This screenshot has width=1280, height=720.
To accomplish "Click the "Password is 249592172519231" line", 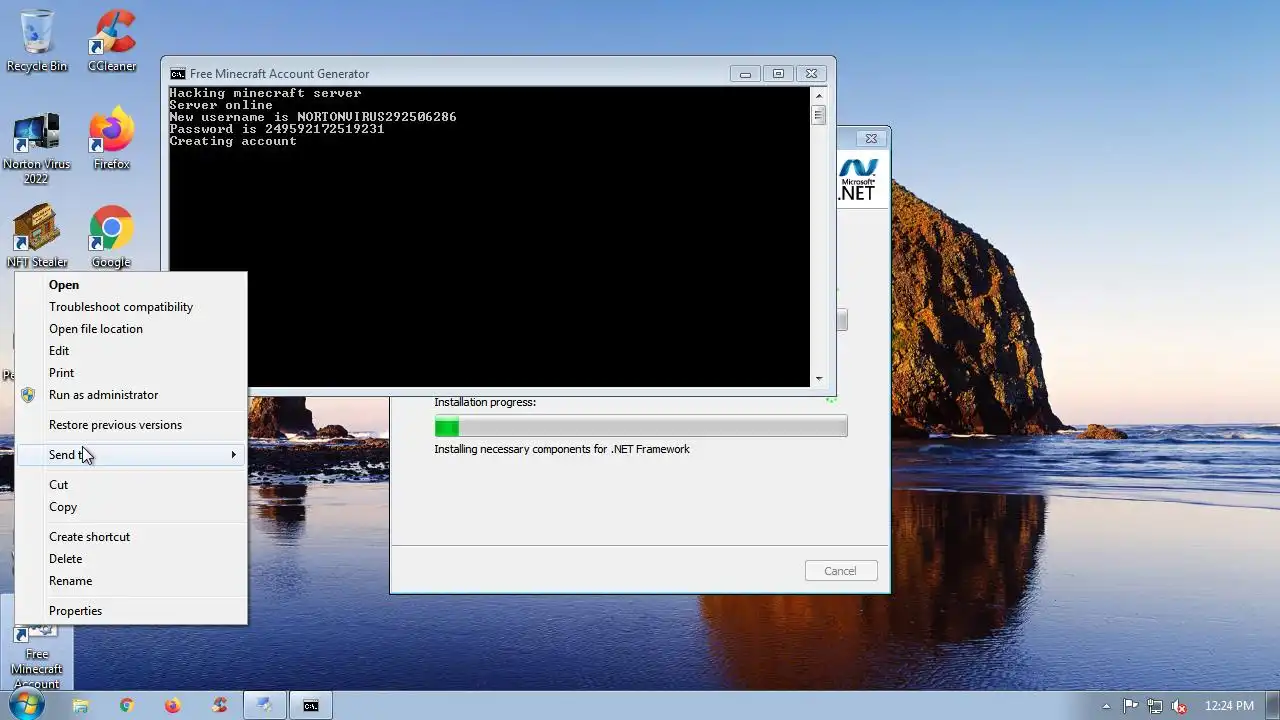I will pos(277,129).
